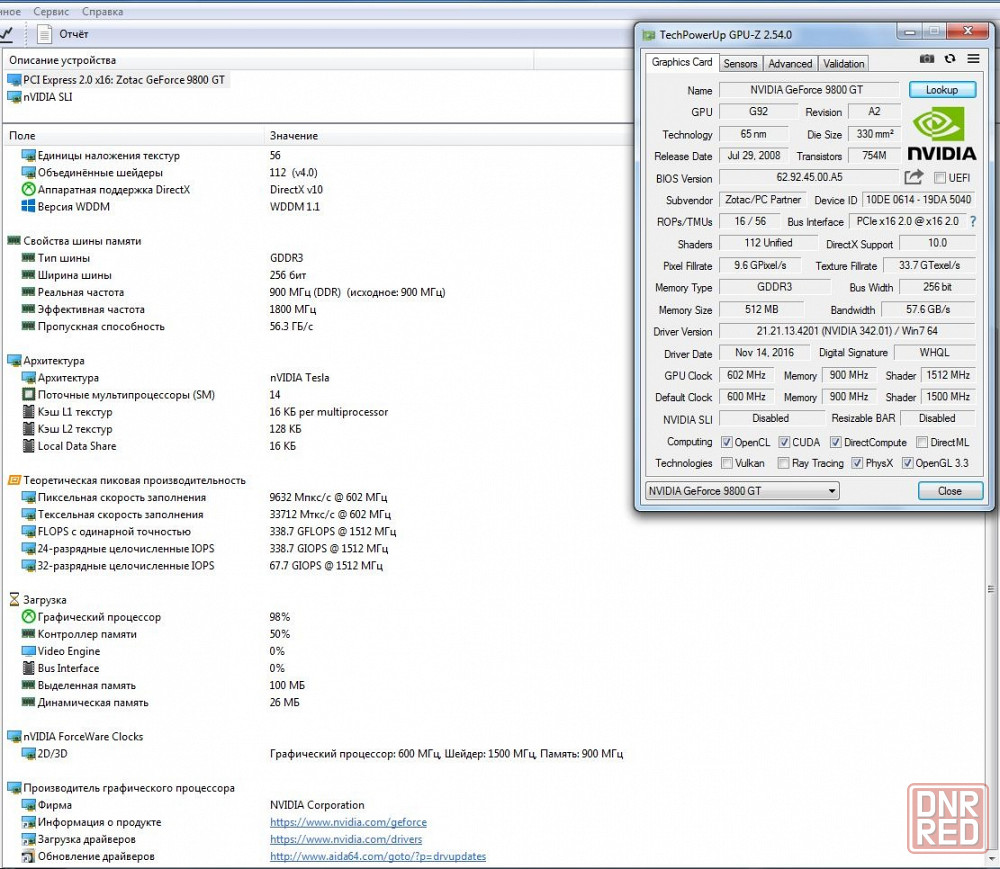Switch to the Graphics Card tab
Image resolution: width=1000 pixels, height=869 pixels.
(682, 62)
